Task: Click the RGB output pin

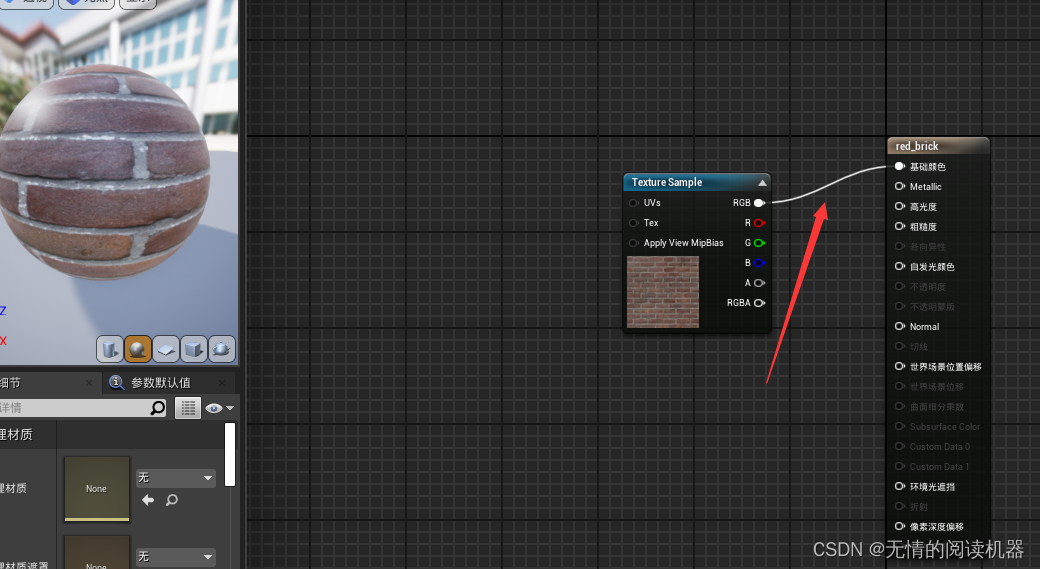Action: (759, 203)
